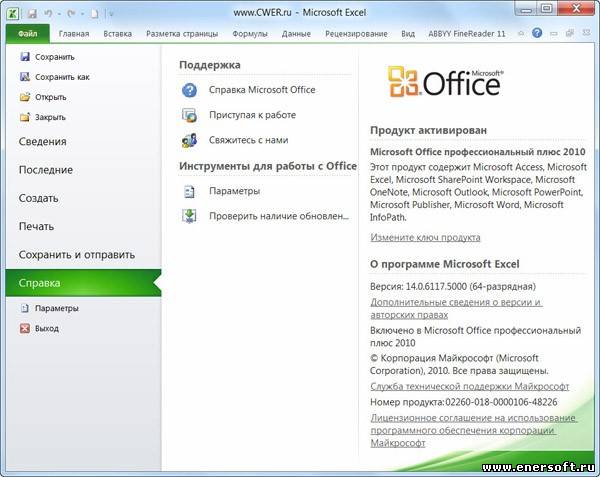
Task: Click the Измените ключ продукта link
Action: (x=425, y=238)
